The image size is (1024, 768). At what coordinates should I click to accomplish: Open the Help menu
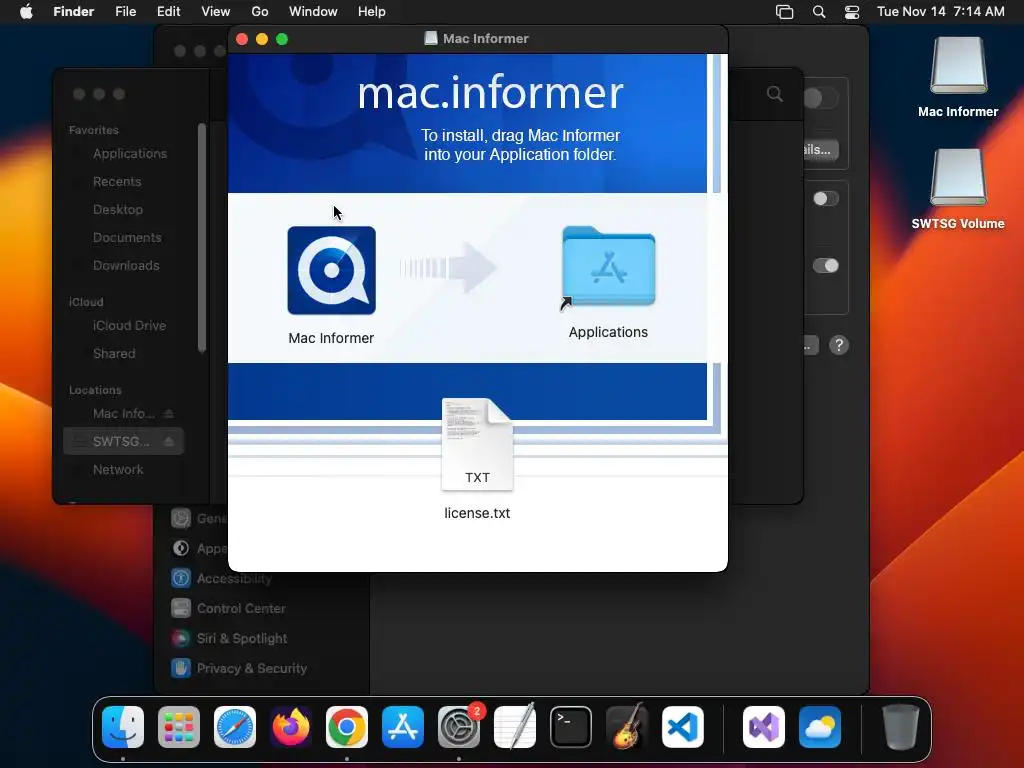point(372,12)
